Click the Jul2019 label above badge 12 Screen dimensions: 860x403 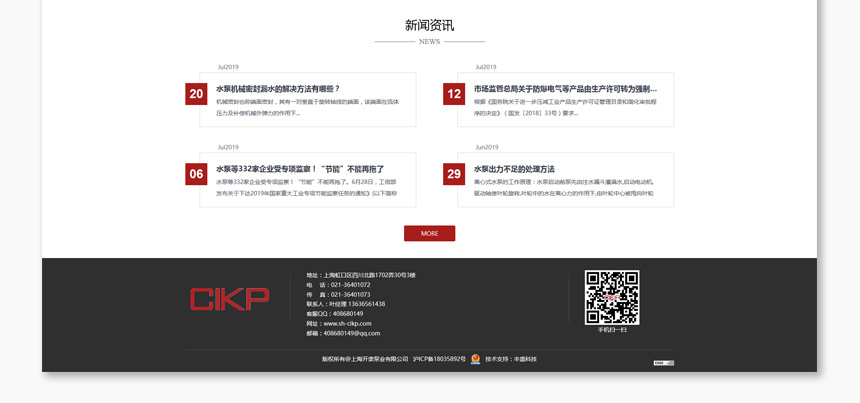(x=486, y=67)
